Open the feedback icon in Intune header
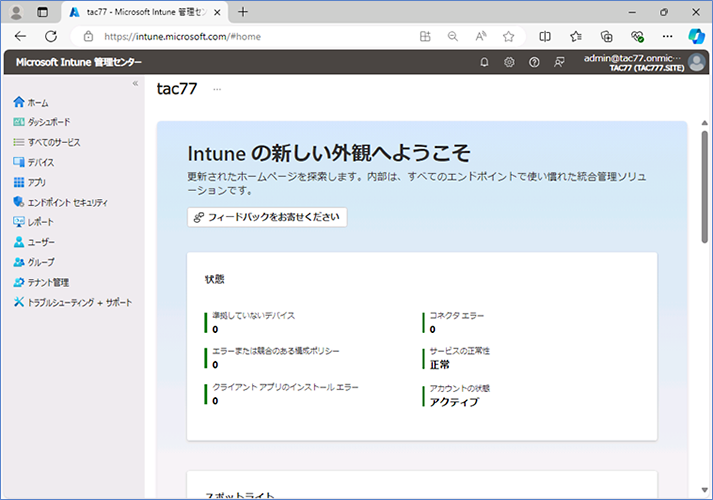 pyautogui.click(x=559, y=62)
